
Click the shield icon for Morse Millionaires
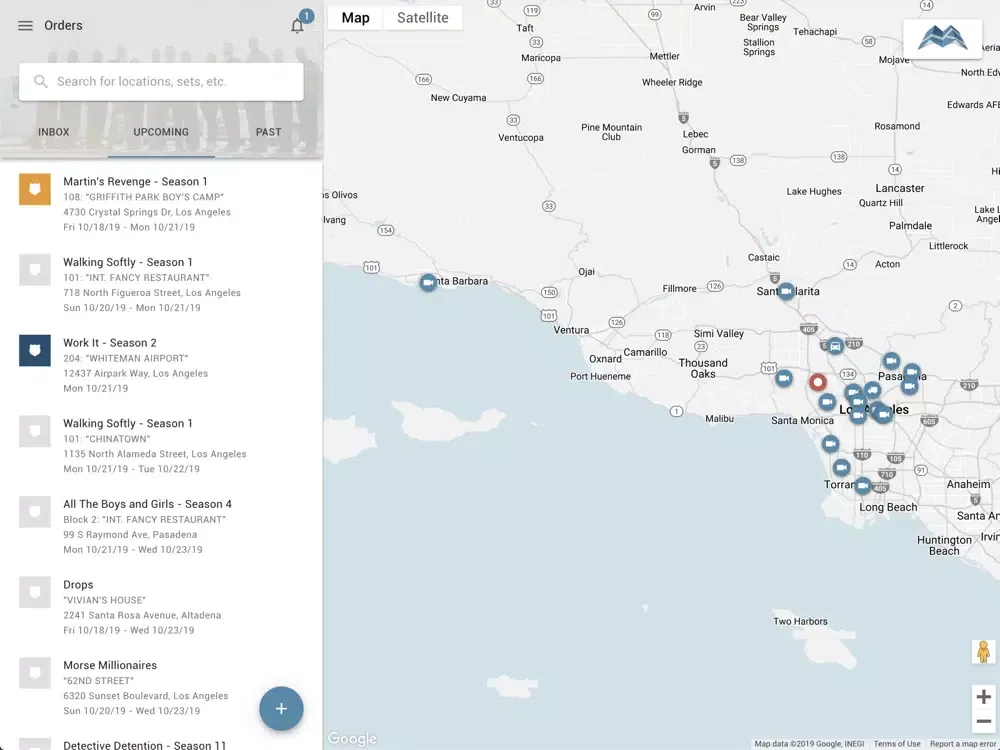[x=35, y=673]
